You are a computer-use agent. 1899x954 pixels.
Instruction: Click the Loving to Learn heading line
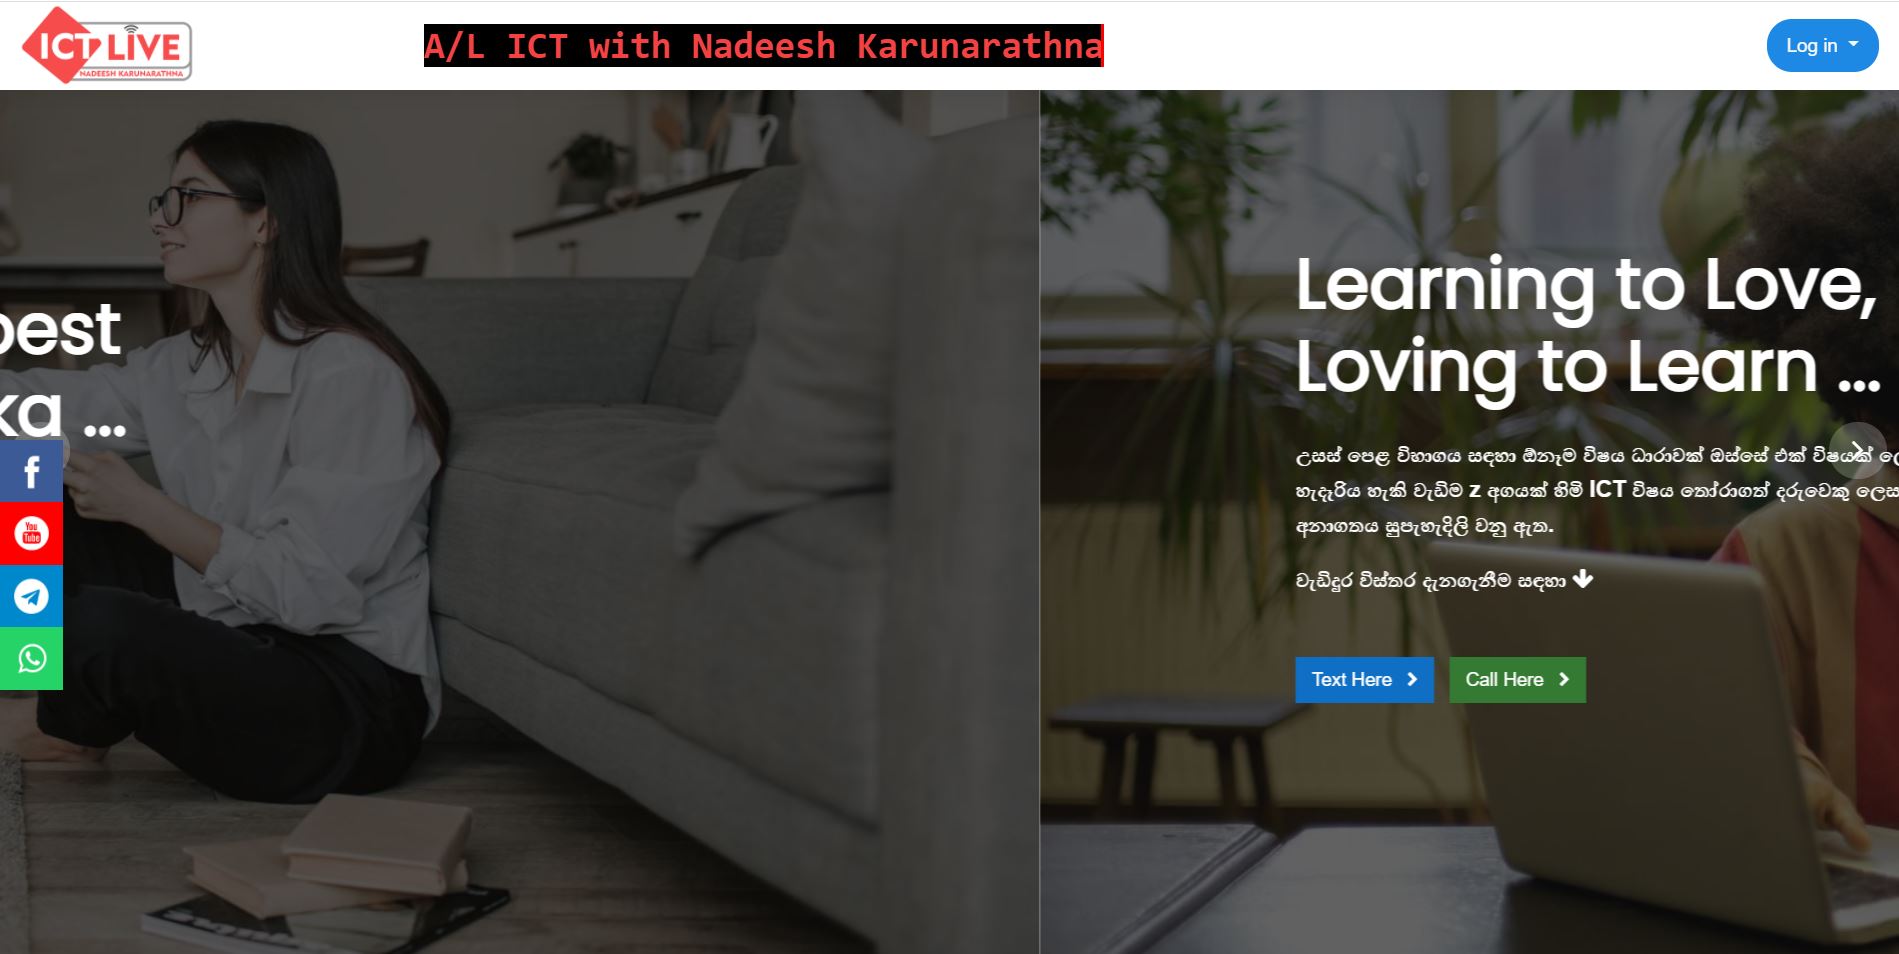(x=1588, y=367)
